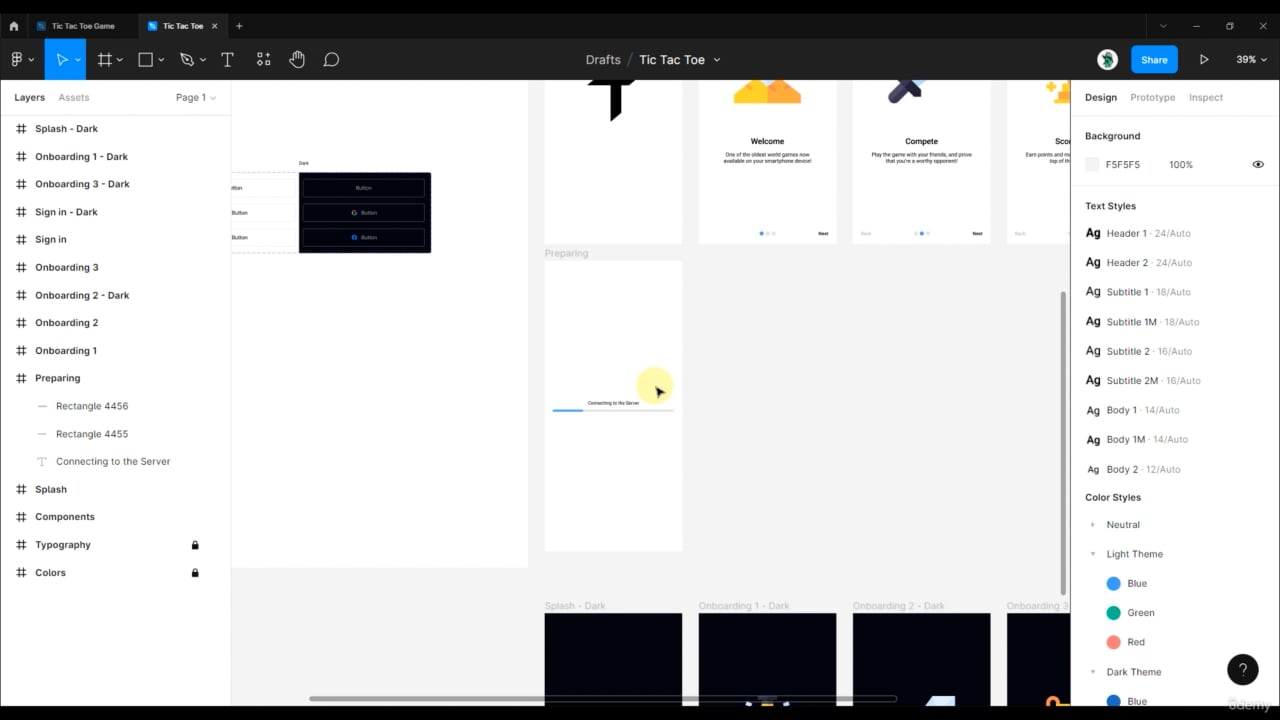This screenshot has width=1280, height=720.
Task: Click the lock icon on the Typography layer
Action: (195, 545)
